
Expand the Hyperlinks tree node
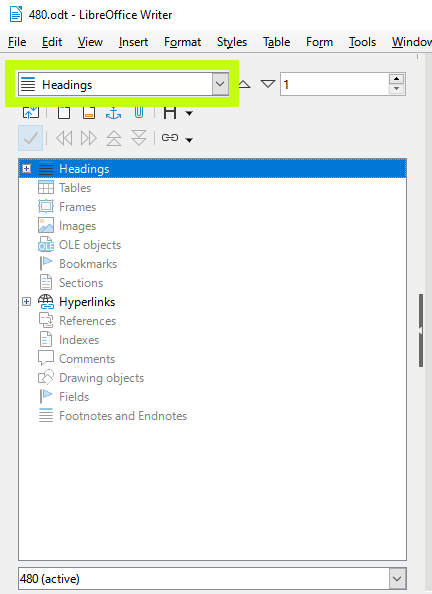[x=27, y=302]
